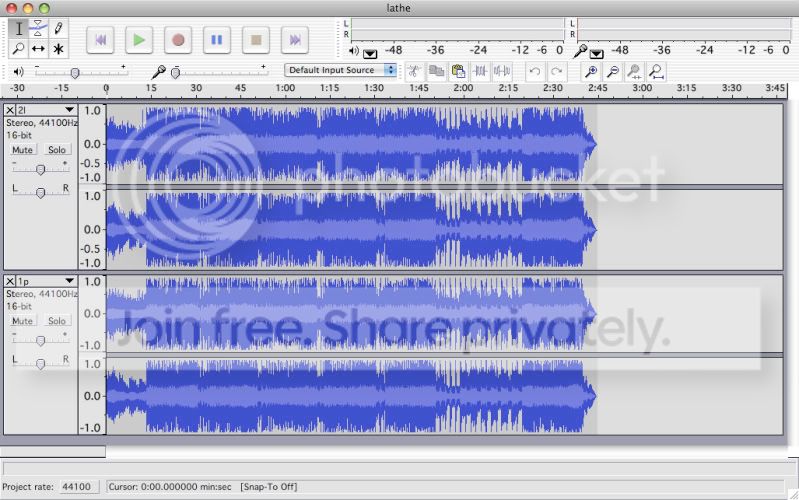Click the horizontal scrollbar thumb
This screenshot has height=500, width=799.
pyautogui.click(x=53, y=451)
